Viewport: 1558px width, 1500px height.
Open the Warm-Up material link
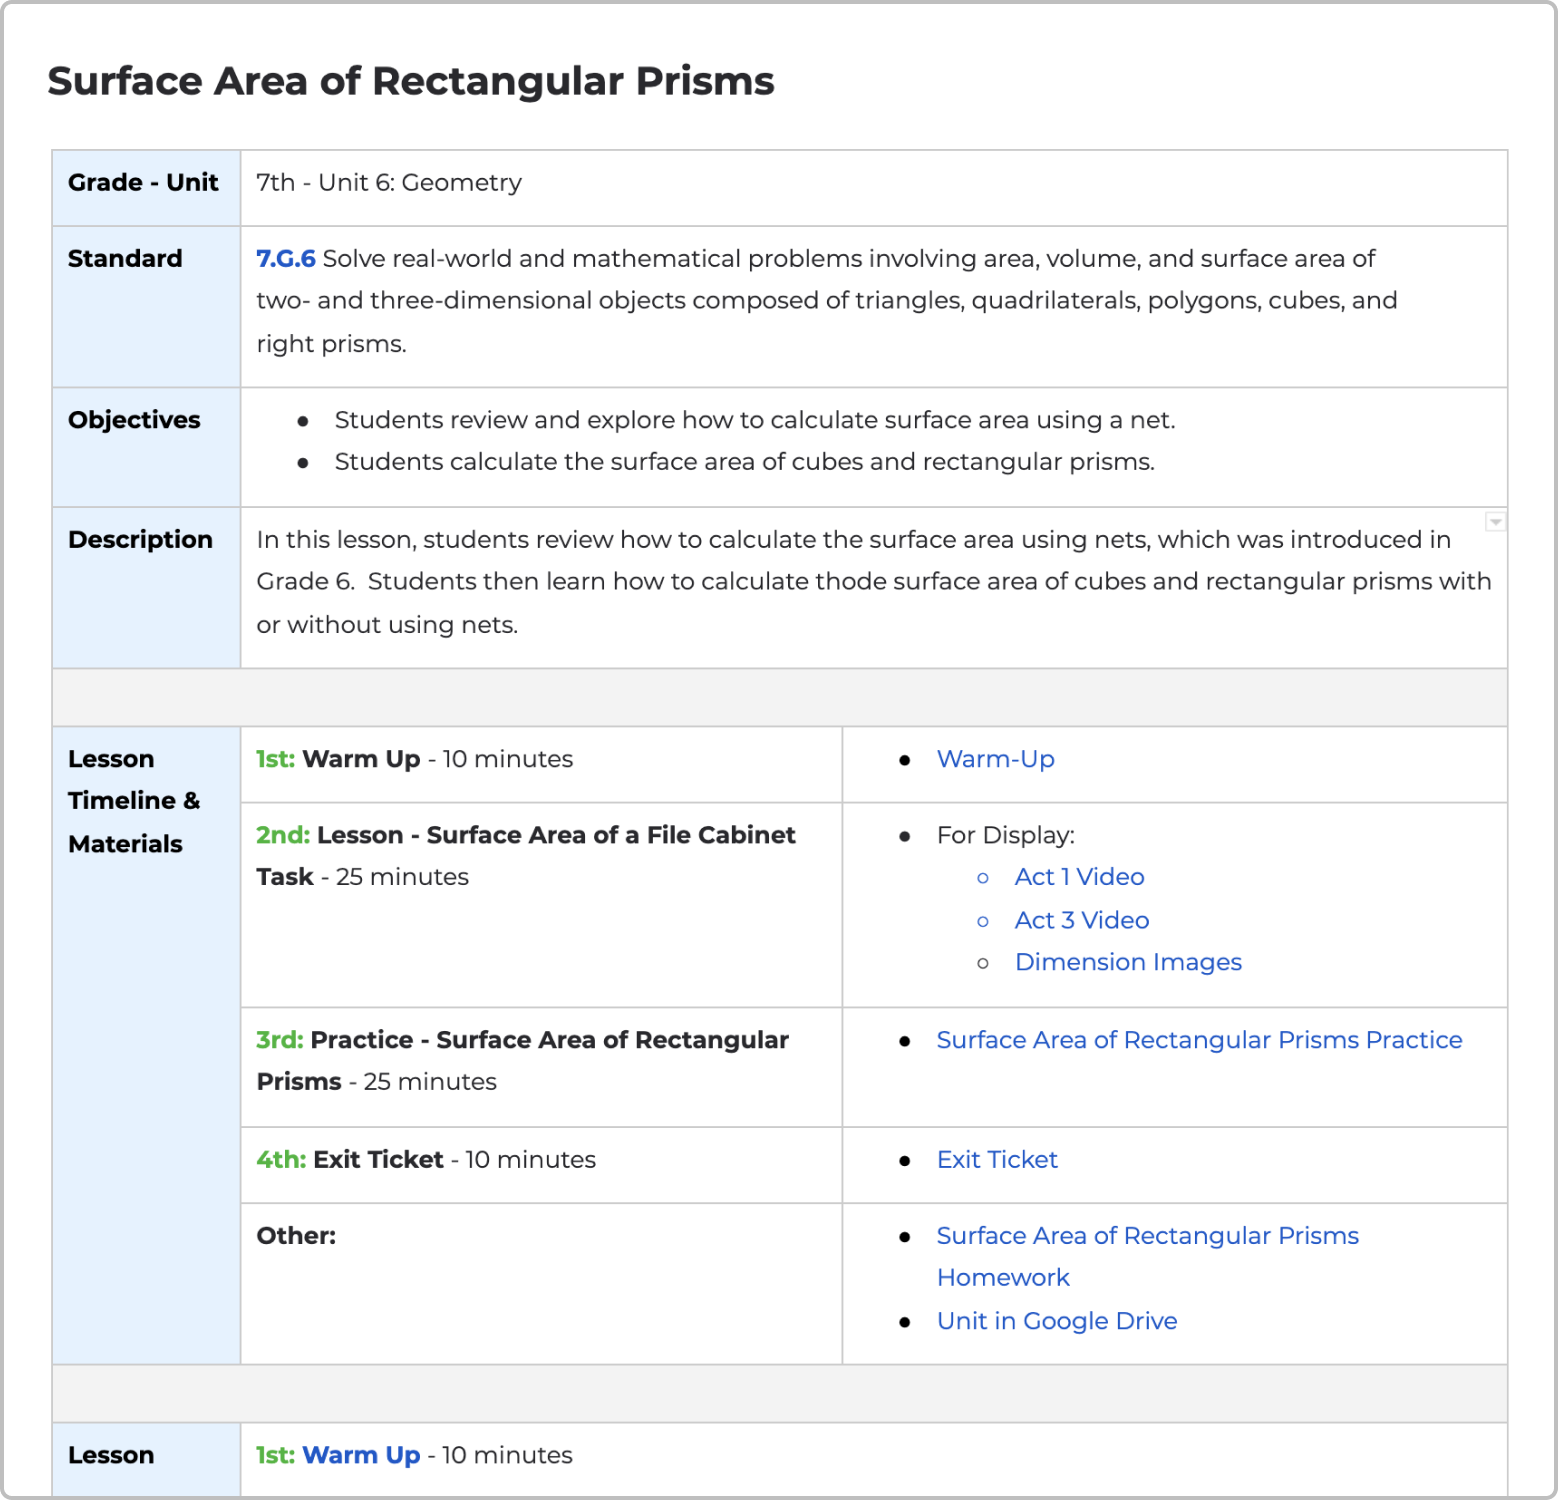[x=995, y=759]
